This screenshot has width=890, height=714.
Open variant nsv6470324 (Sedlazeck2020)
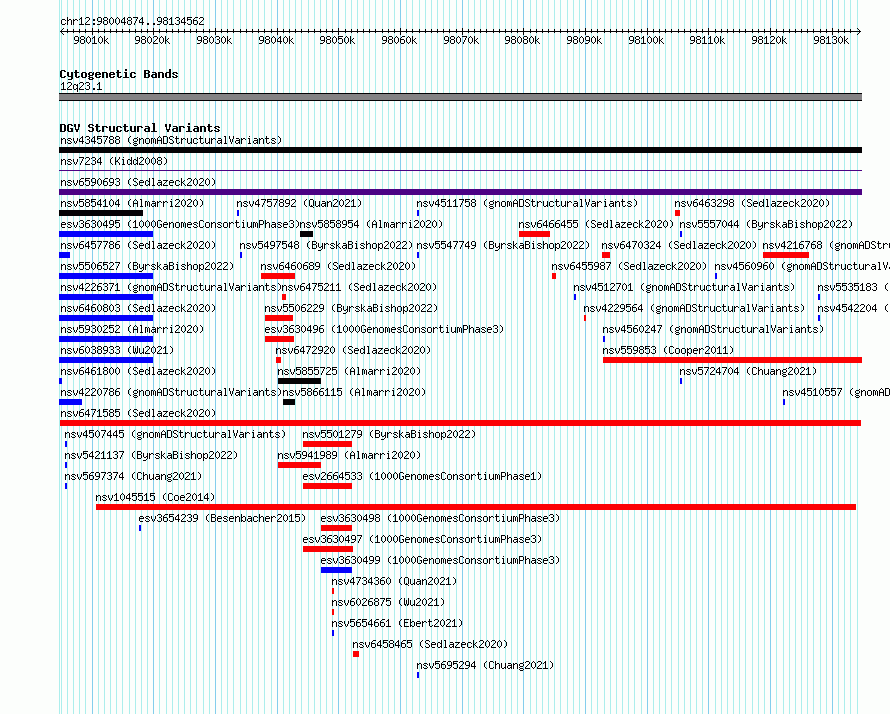[x=679, y=245]
